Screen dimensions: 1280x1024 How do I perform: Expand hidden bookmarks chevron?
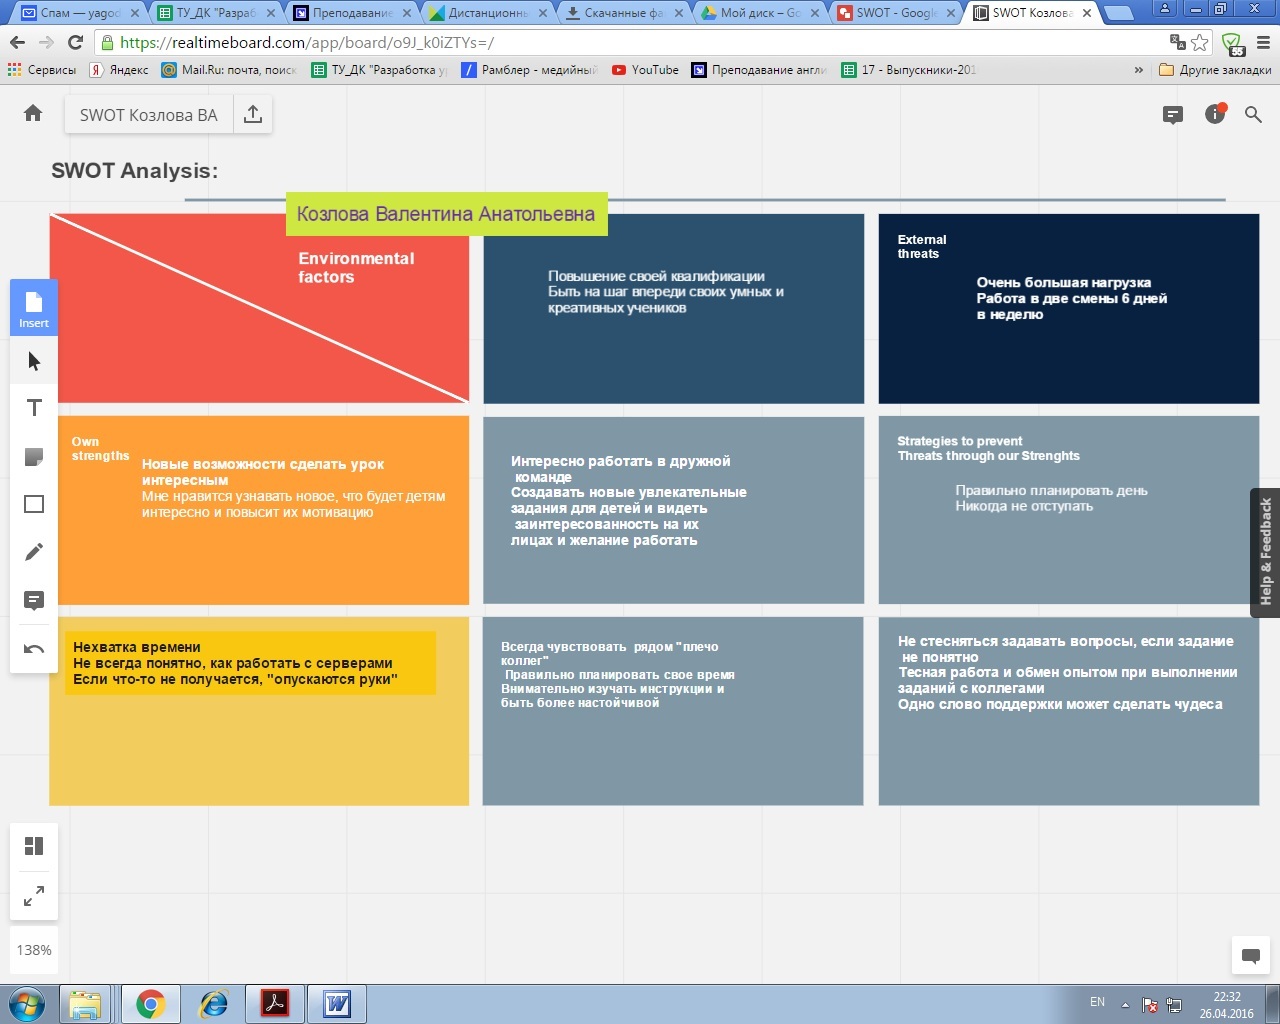[x=1138, y=70]
